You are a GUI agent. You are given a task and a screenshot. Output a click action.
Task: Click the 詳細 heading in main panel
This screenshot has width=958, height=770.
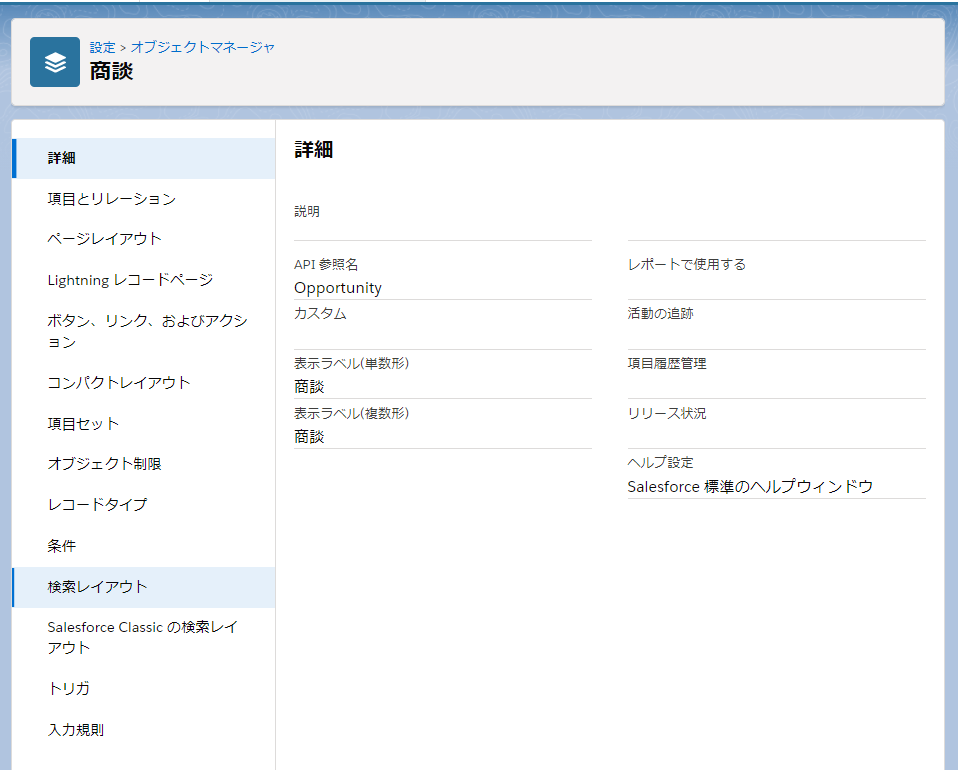(x=314, y=150)
